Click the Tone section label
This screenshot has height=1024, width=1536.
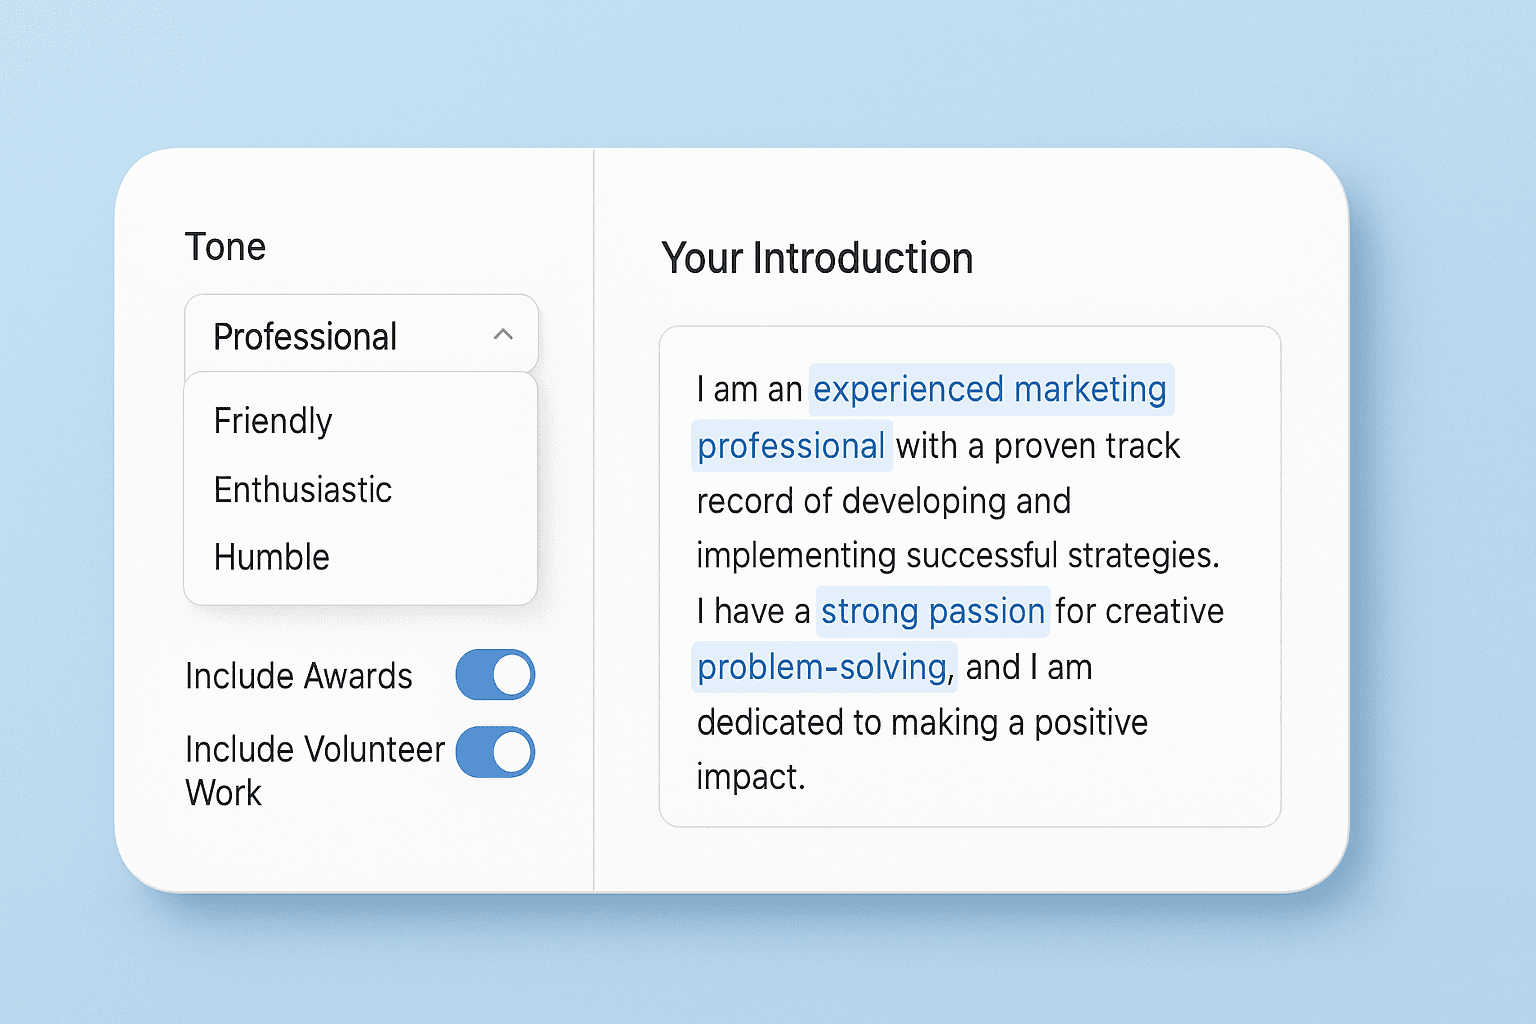point(226,247)
